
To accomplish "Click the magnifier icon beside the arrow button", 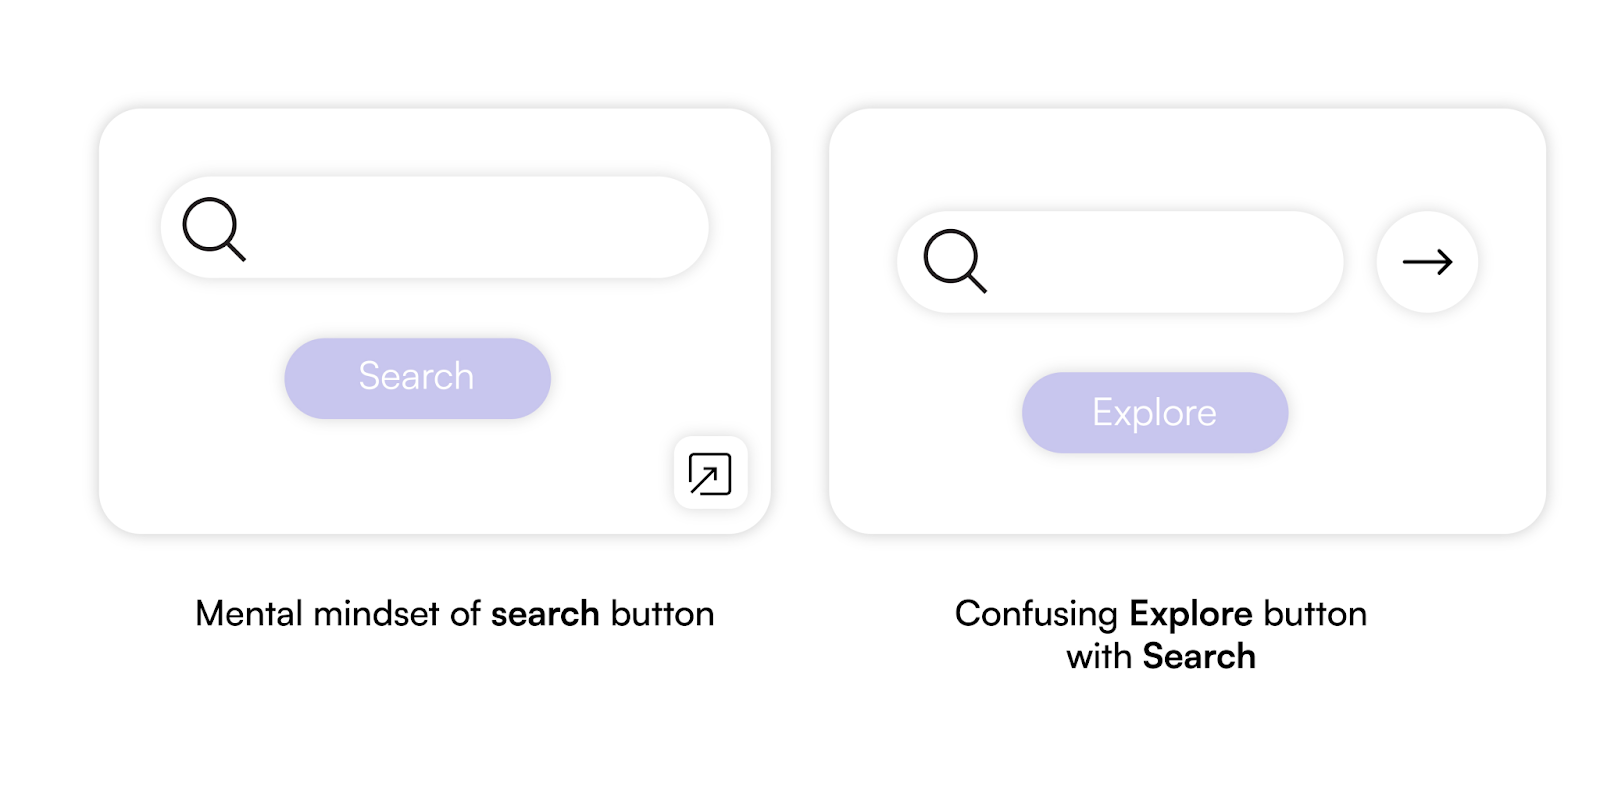I will pos(955,261).
